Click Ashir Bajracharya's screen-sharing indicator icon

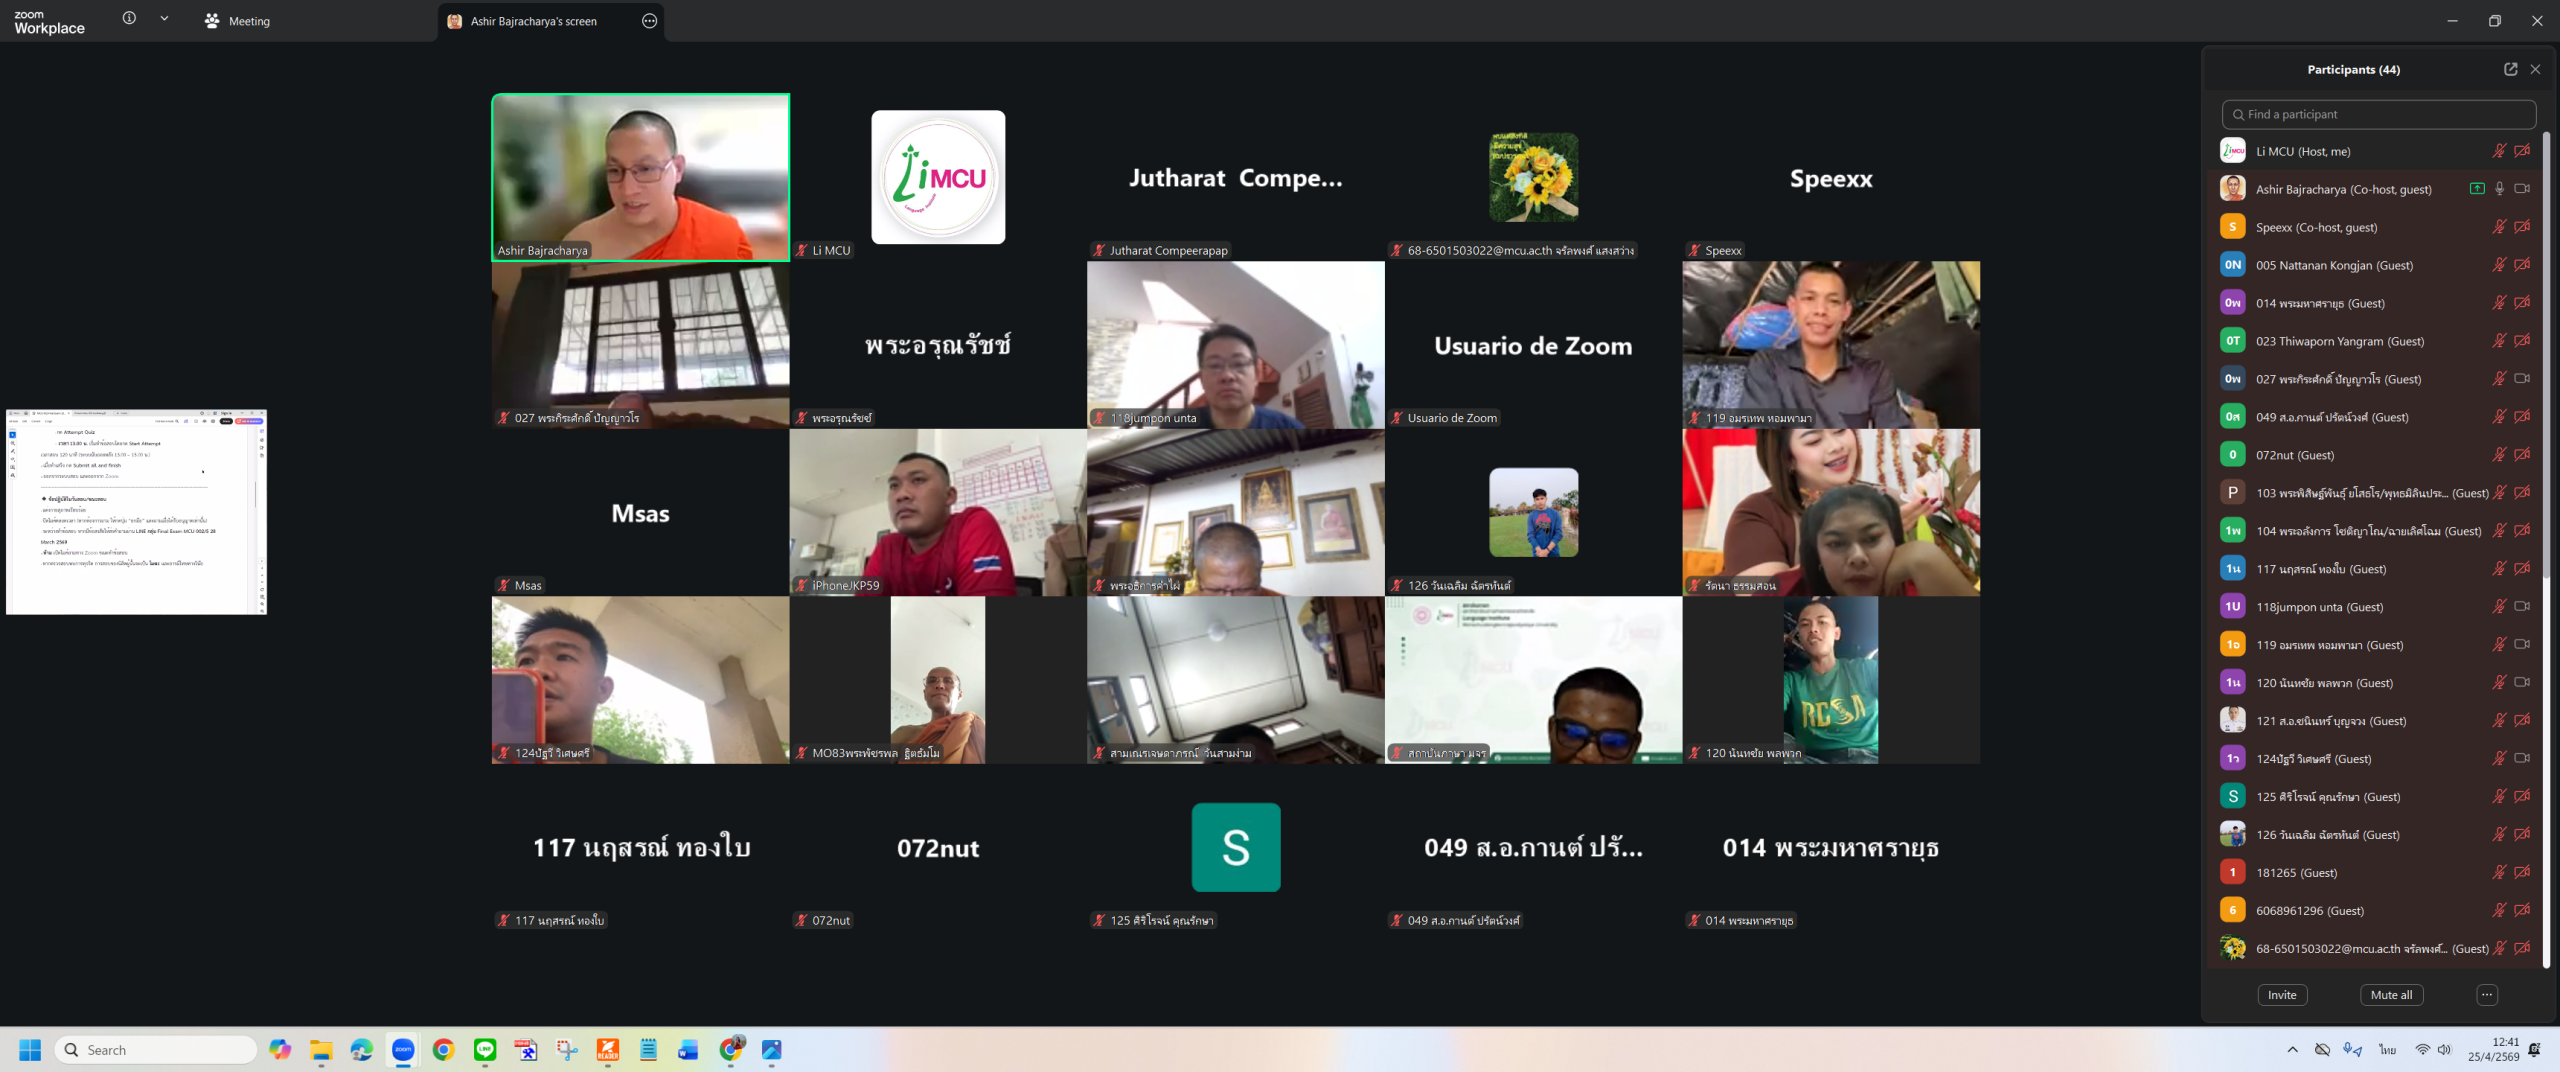click(x=2477, y=189)
